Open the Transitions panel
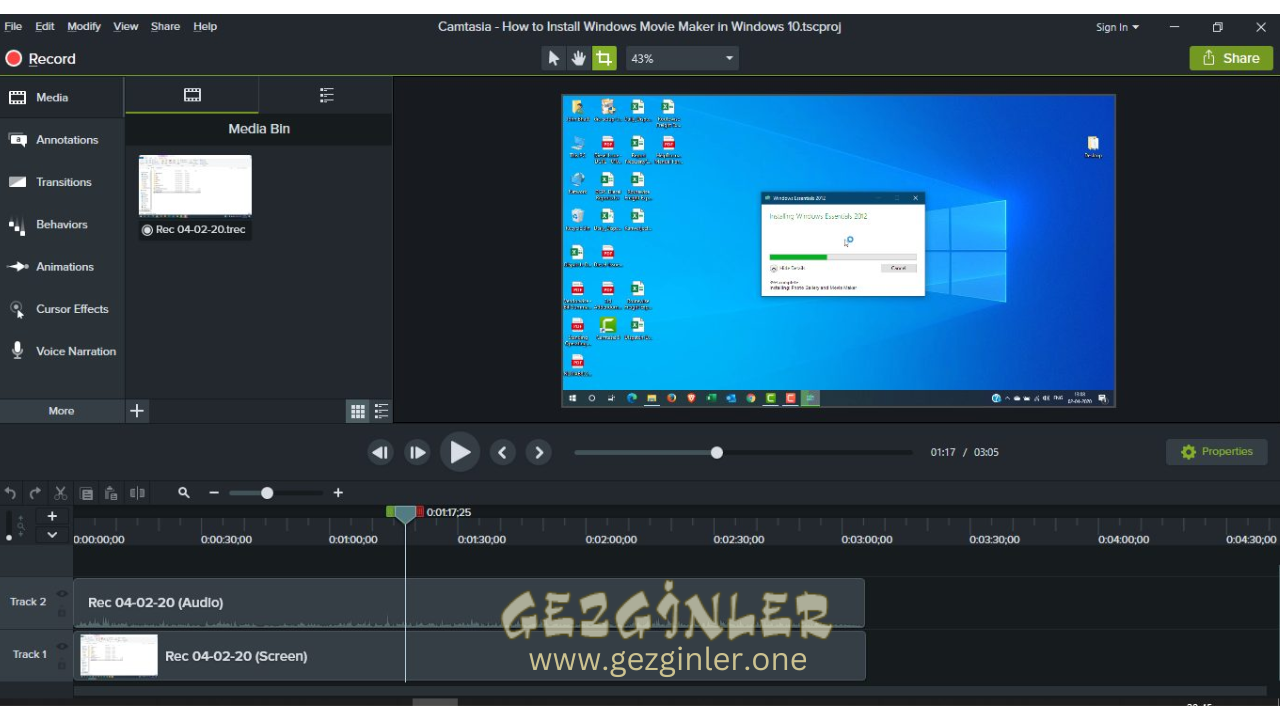 pos(62,182)
